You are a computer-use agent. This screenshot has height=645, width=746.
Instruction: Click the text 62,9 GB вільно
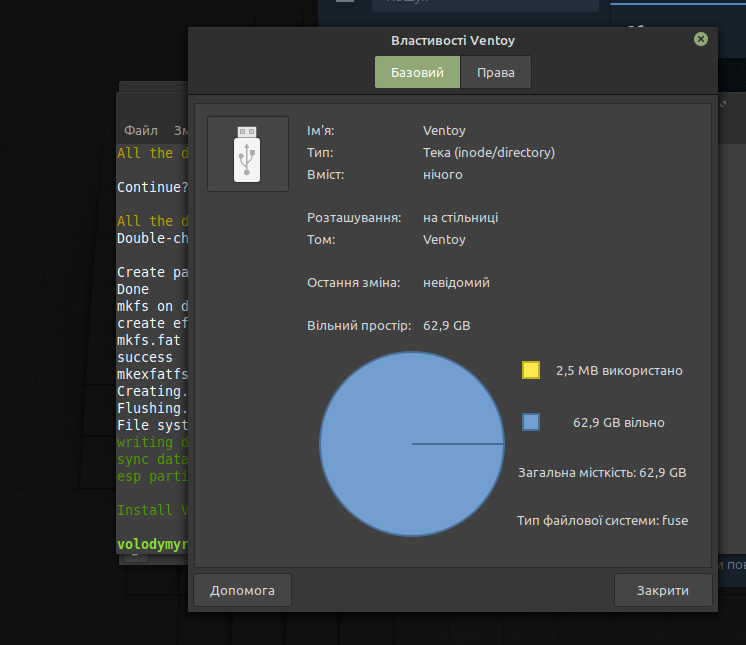619,422
